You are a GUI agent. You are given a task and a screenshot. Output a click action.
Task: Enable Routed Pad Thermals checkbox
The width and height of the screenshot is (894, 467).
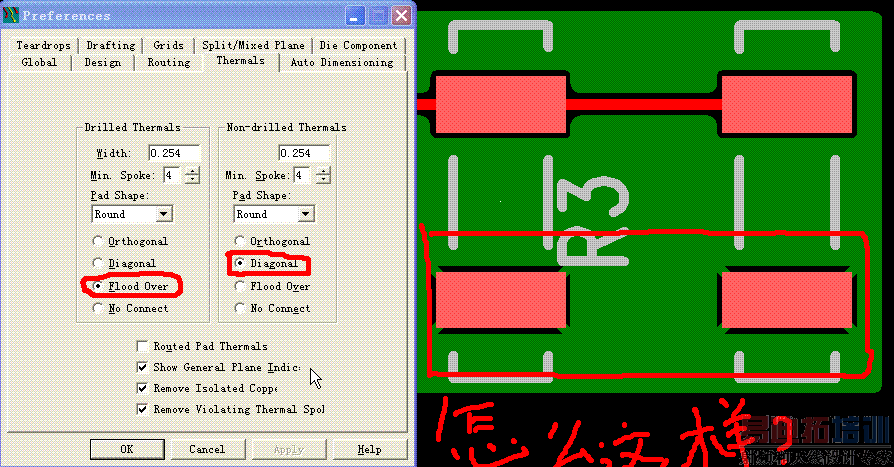point(143,346)
